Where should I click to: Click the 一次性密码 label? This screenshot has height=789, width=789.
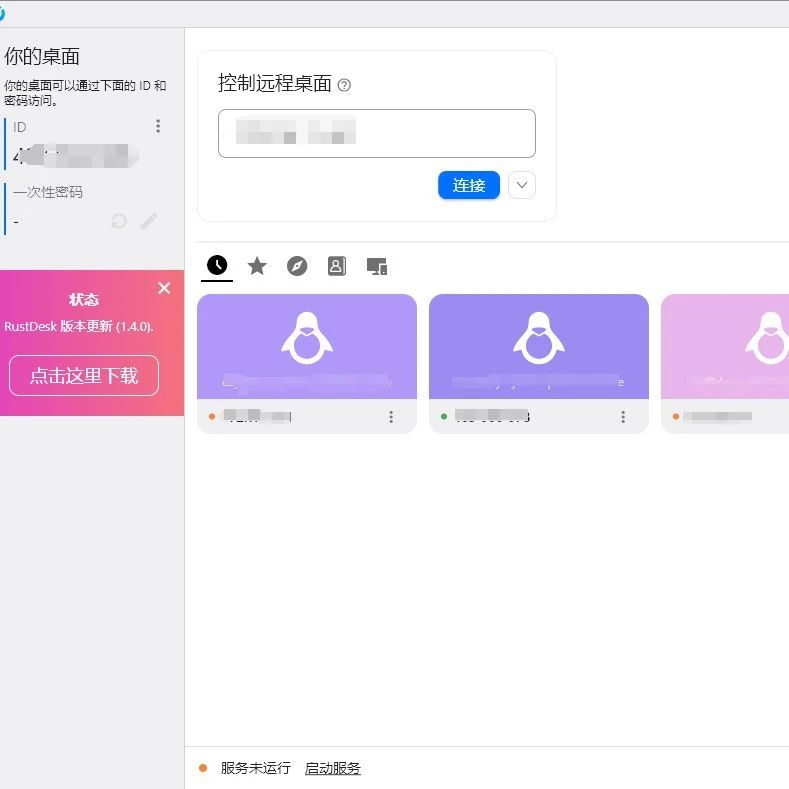pos(48,192)
